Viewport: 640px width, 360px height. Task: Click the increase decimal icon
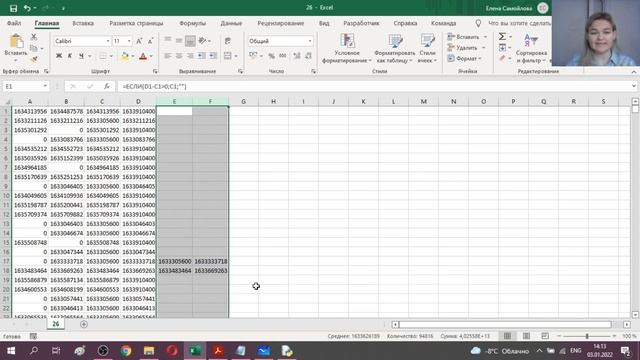pyautogui.click(x=297, y=56)
